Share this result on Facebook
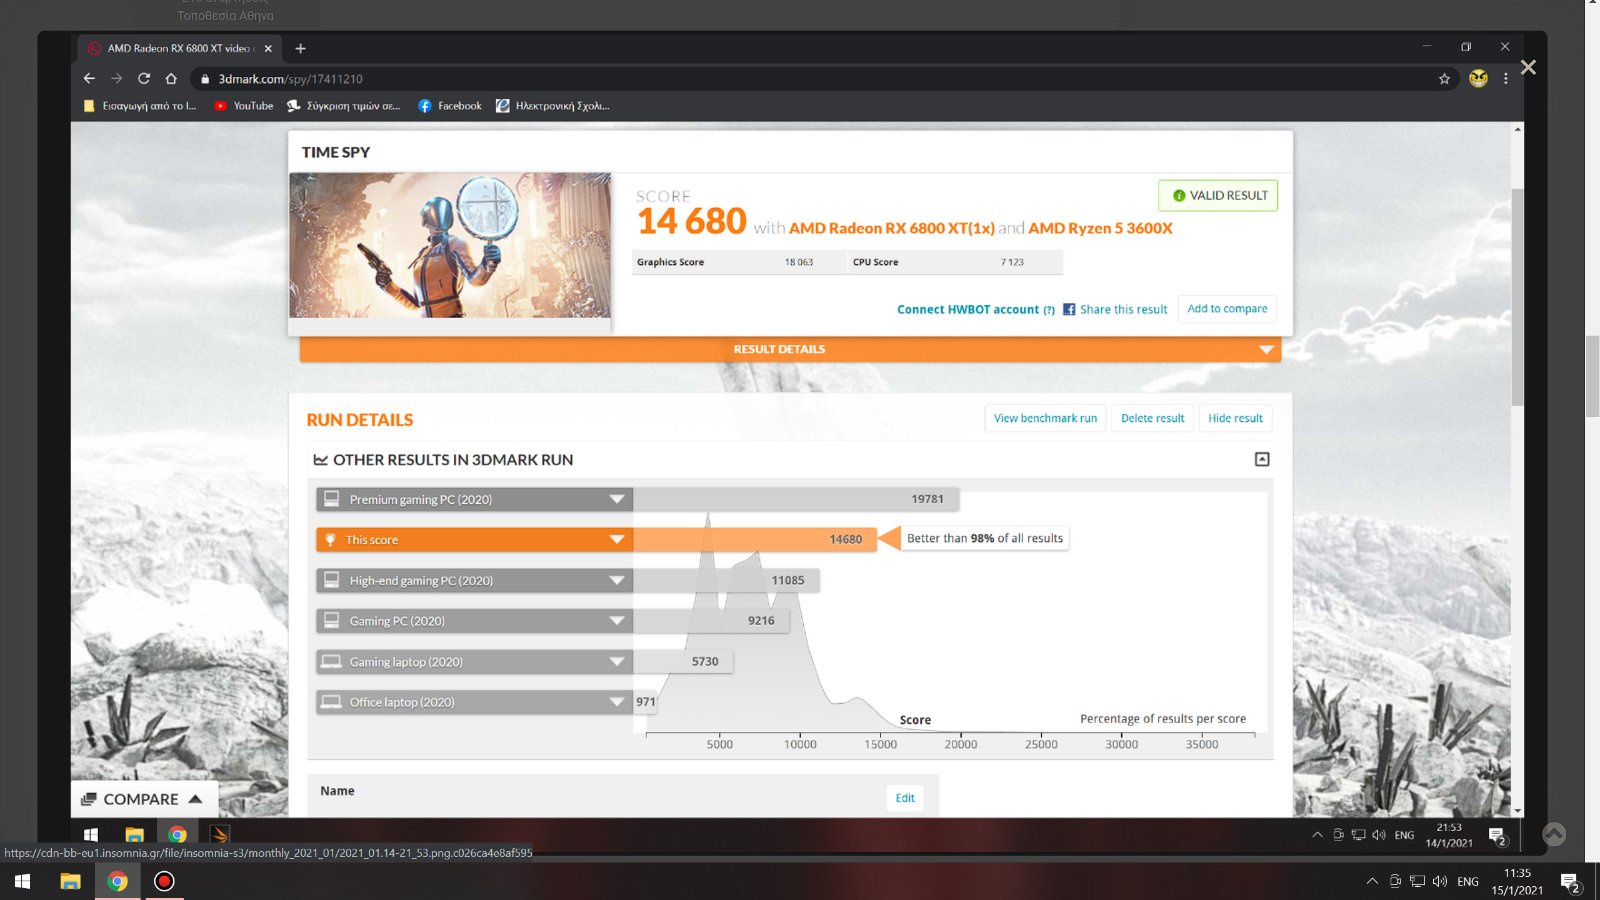This screenshot has height=900, width=1600. click(1115, 310)
